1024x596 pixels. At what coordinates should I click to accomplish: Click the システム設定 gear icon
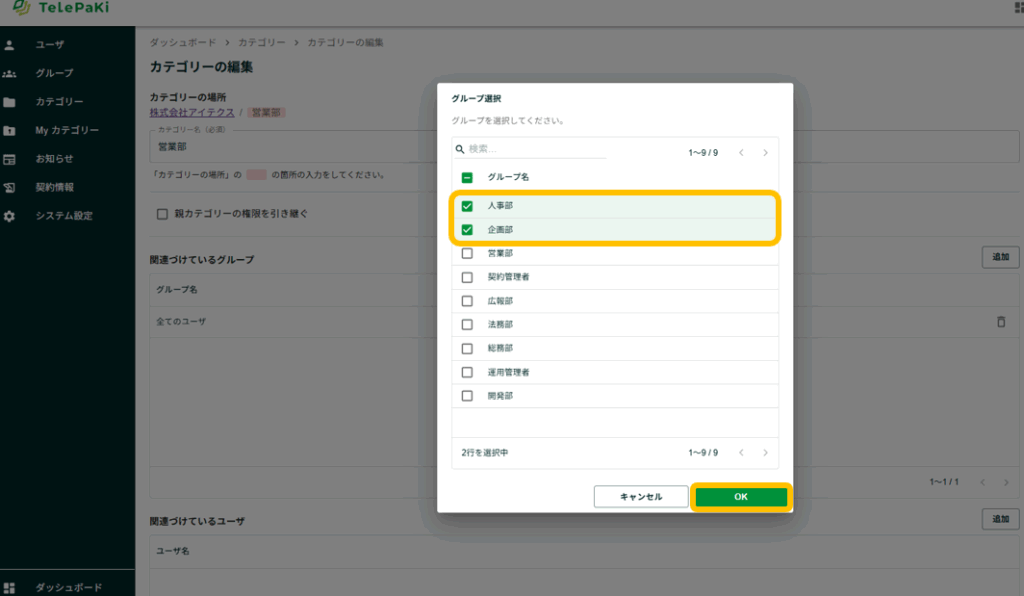click(x=9, y=216)
